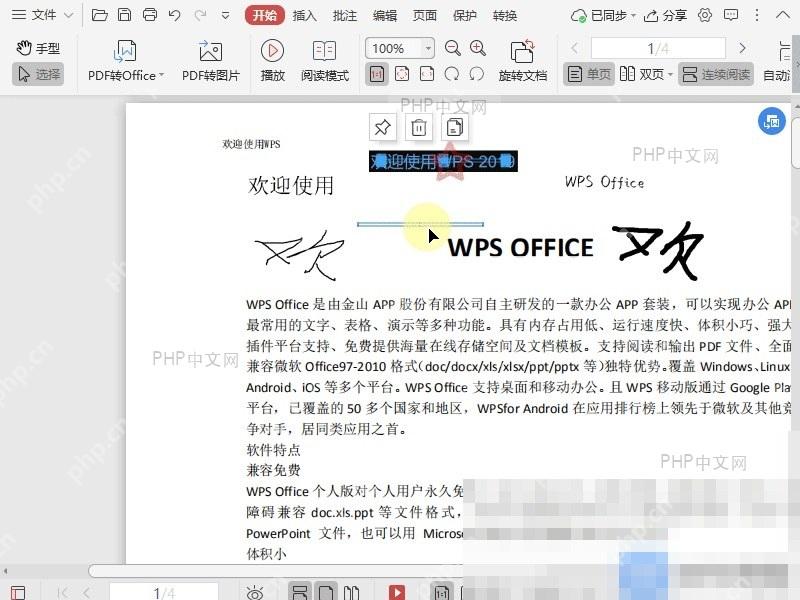This screenshot has width=800, height=600.
Task: Open the feedback message icon
Action: 731,15
